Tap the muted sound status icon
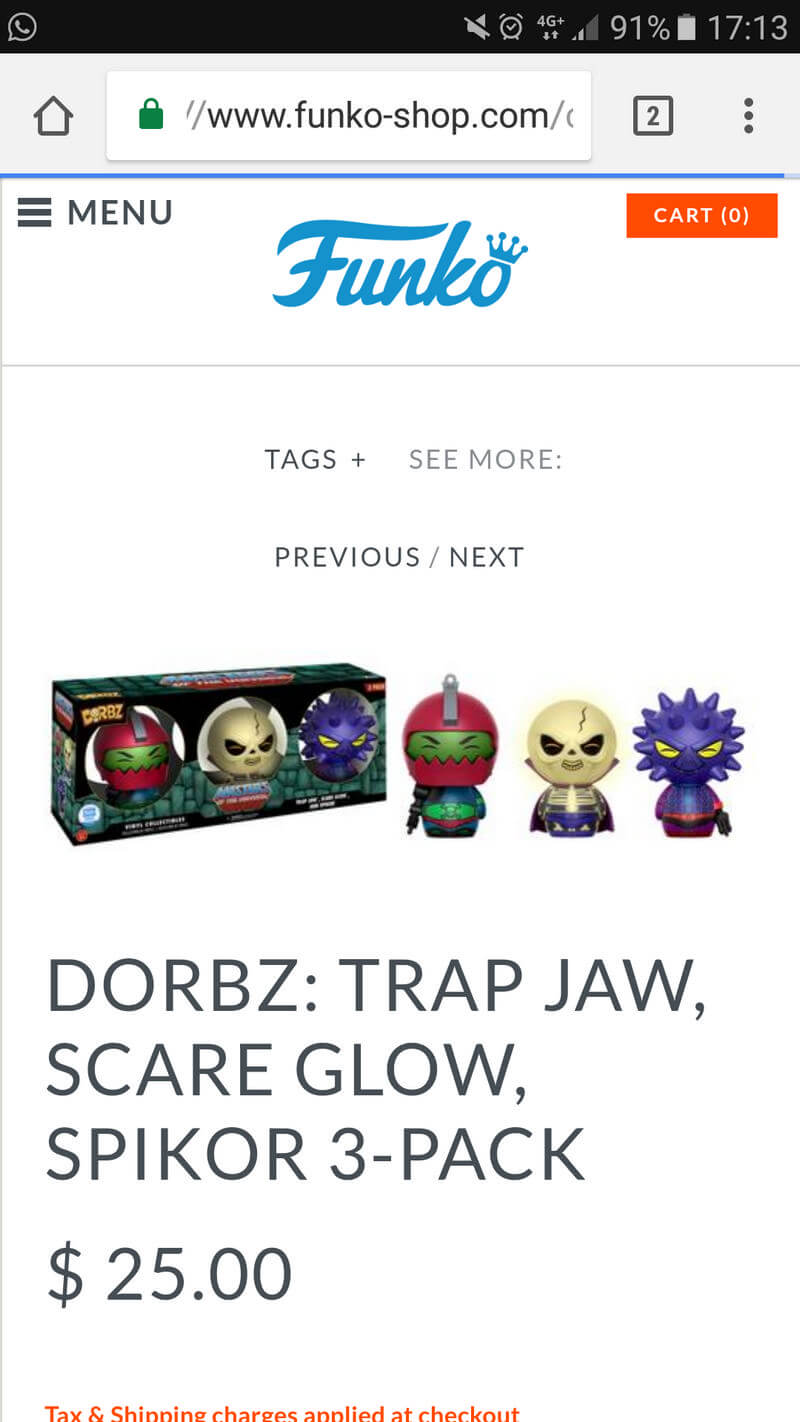This screenshot has height=1422, width=800. (476, 27)
